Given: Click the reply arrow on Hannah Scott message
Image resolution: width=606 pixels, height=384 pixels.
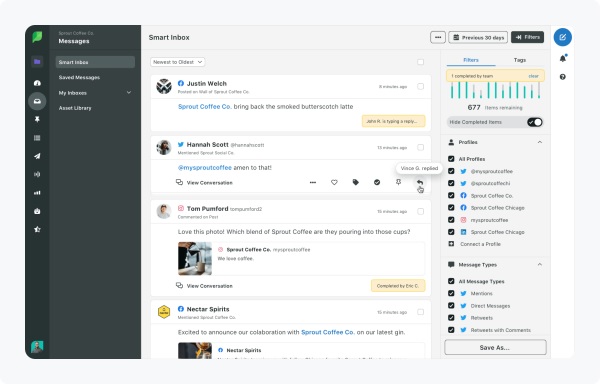Looking at the screenshot, I should 420,182.
